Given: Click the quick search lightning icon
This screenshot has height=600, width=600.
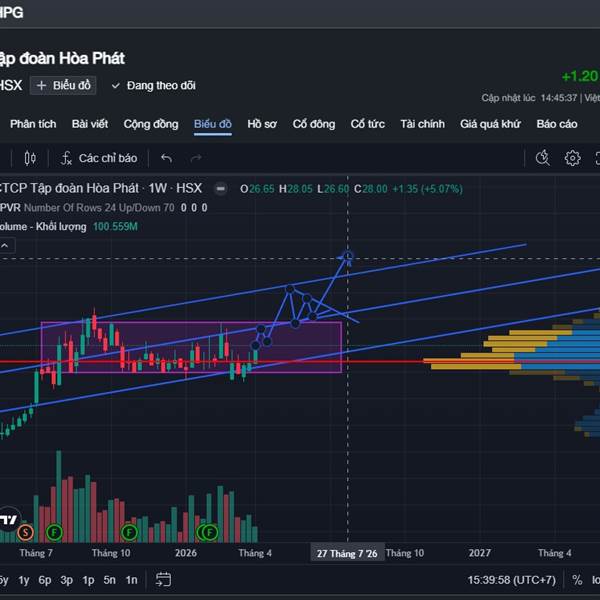Looking at the screenshot, I should coord(543,158).
